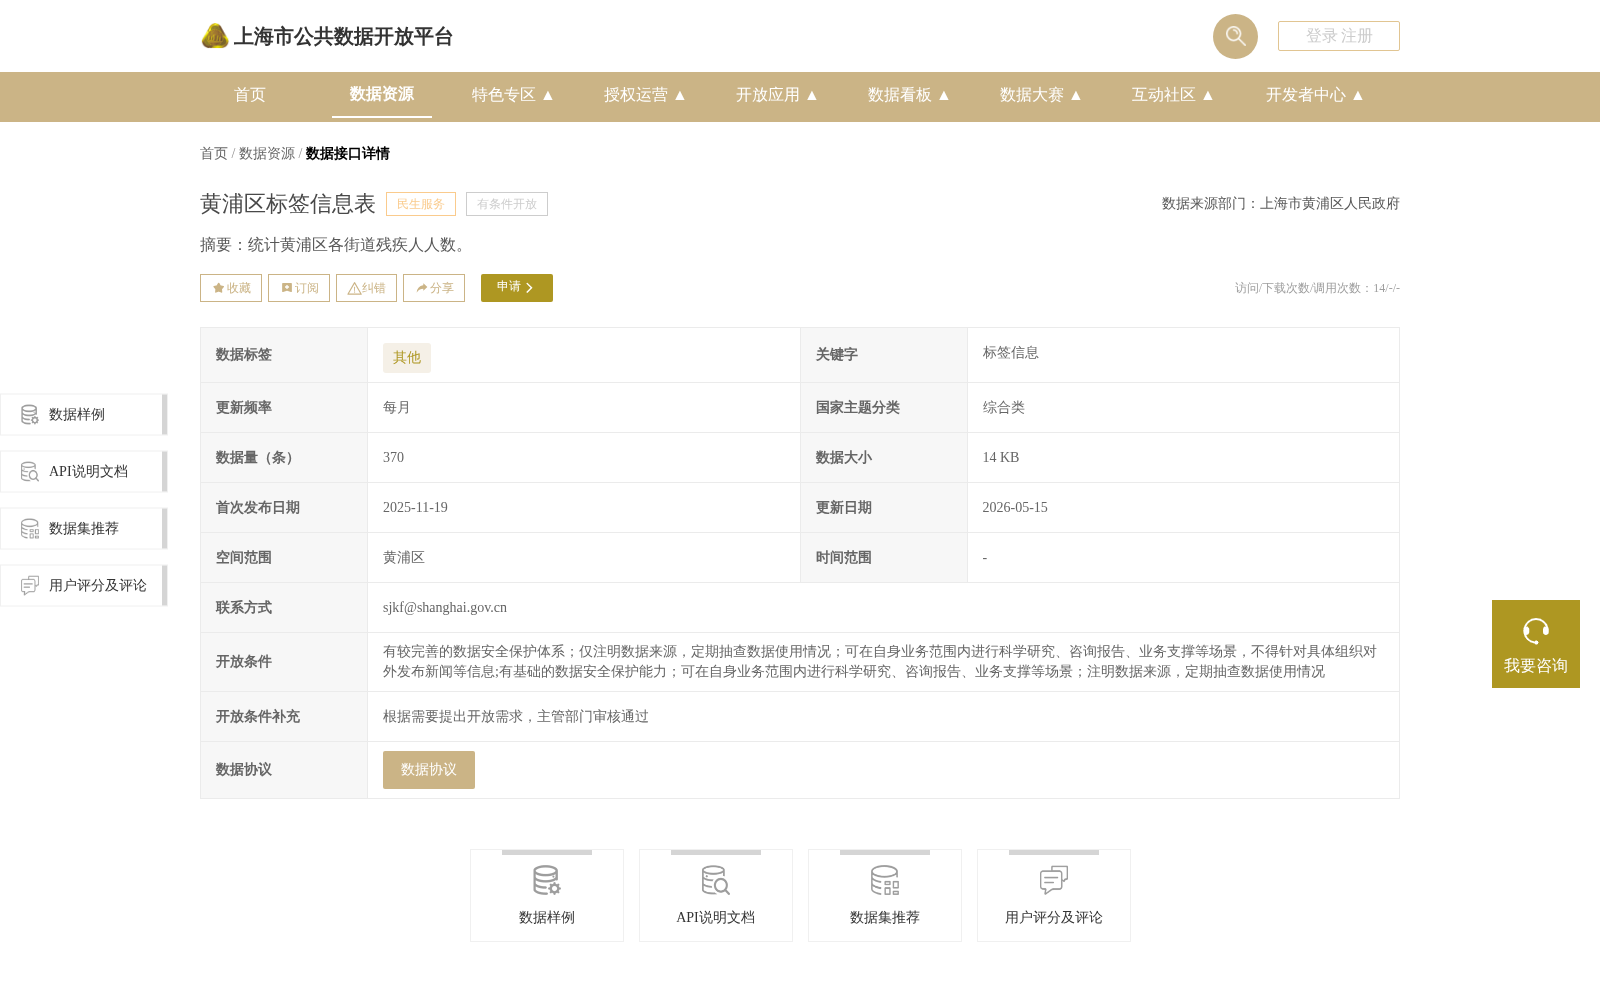Click the 首页 breadcrumb link
The width and height of the screenshot is (1600, 1000).
(214, 153)
